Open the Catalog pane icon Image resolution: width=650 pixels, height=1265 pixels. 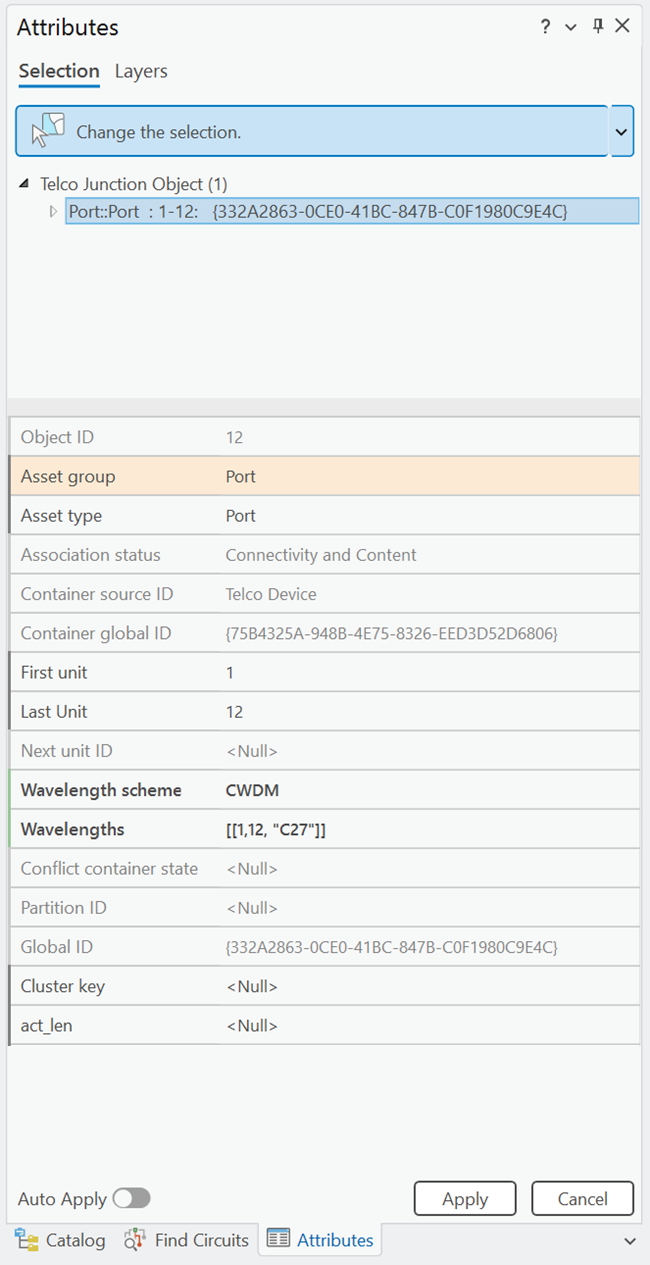(x=27, y=1240)
